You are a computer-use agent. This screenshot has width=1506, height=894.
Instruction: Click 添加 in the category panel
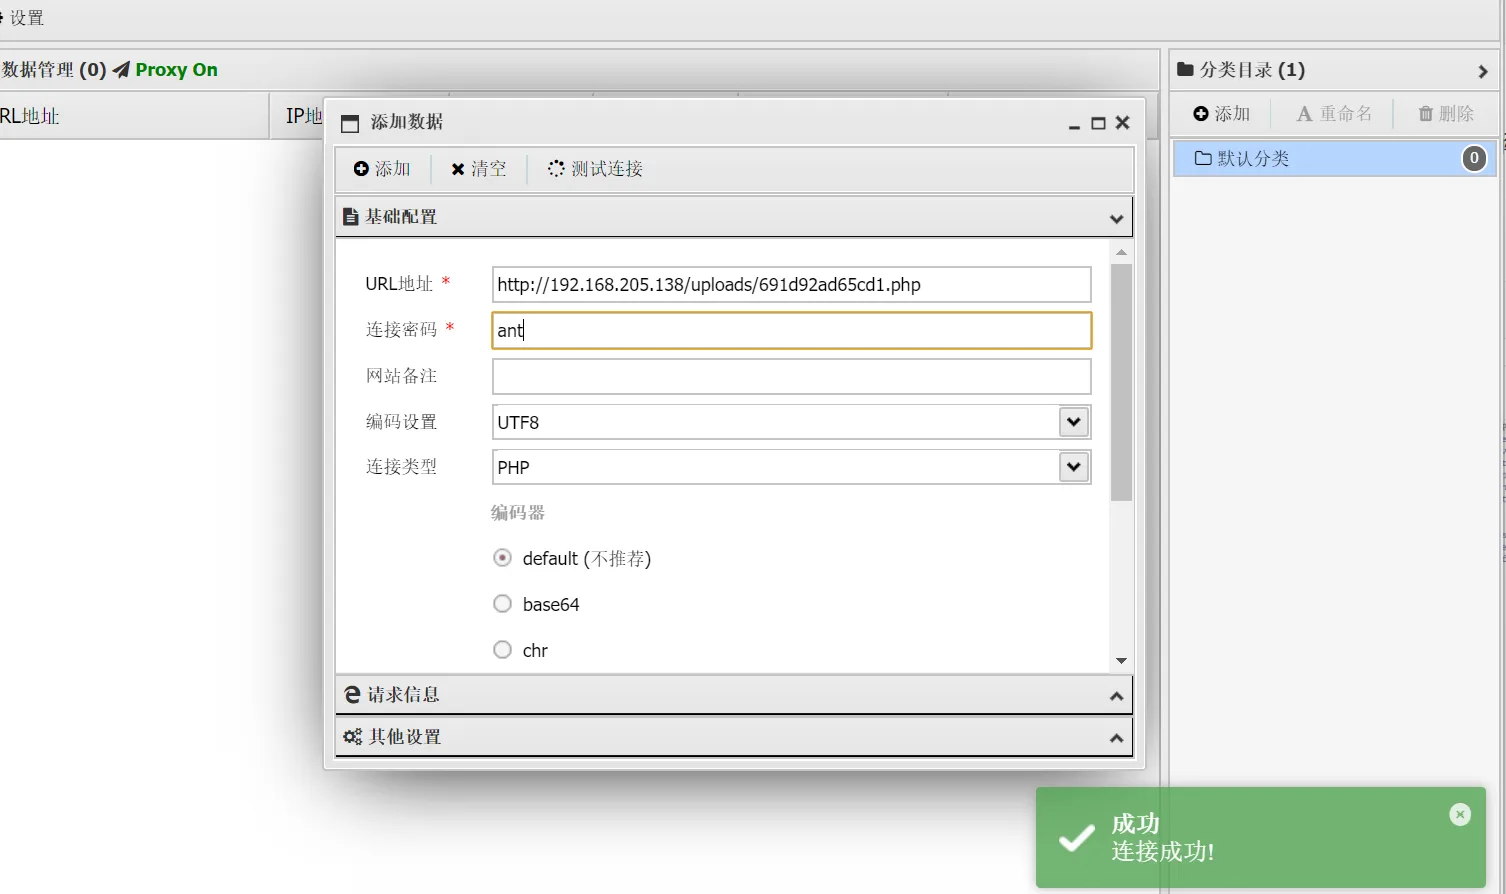[x=1221, y=114]
